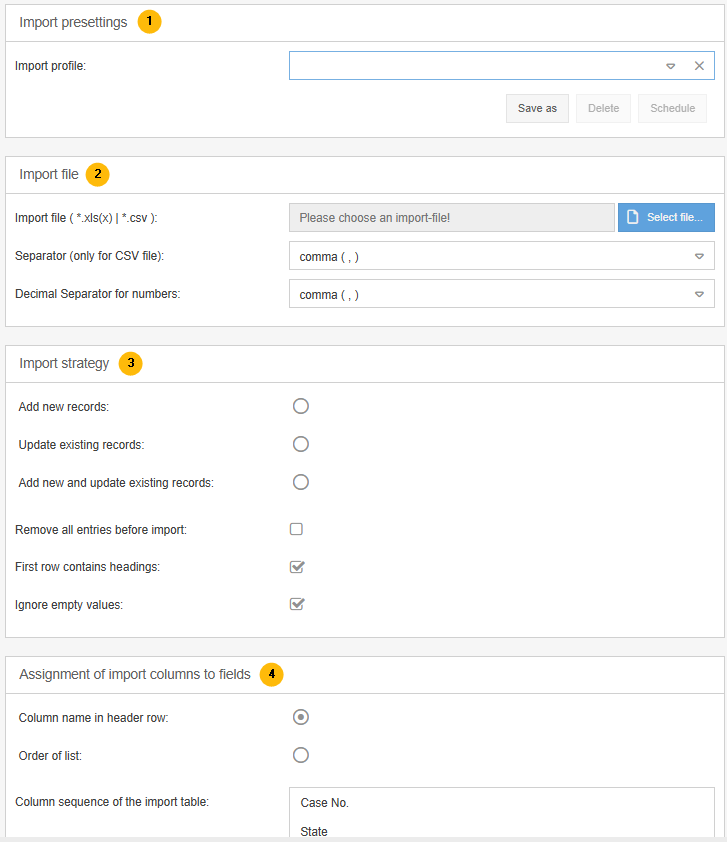Select 'Order of list' radio option

pos(301,755)
